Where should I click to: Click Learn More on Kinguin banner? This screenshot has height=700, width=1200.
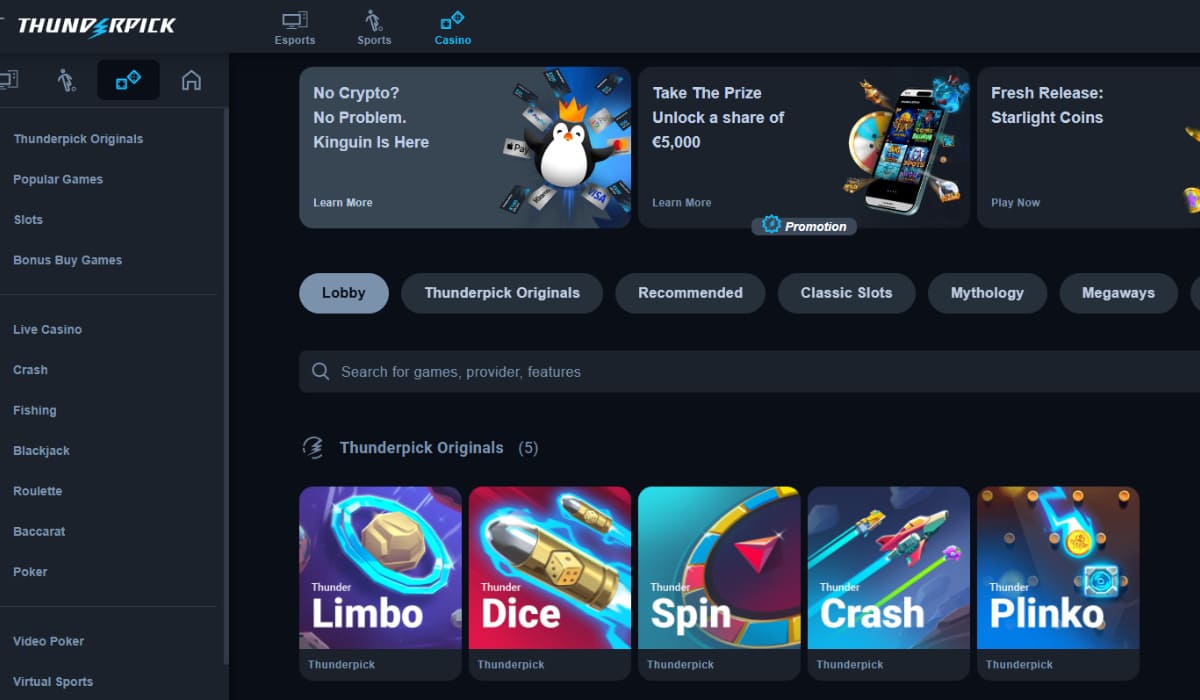coord(343,202)
